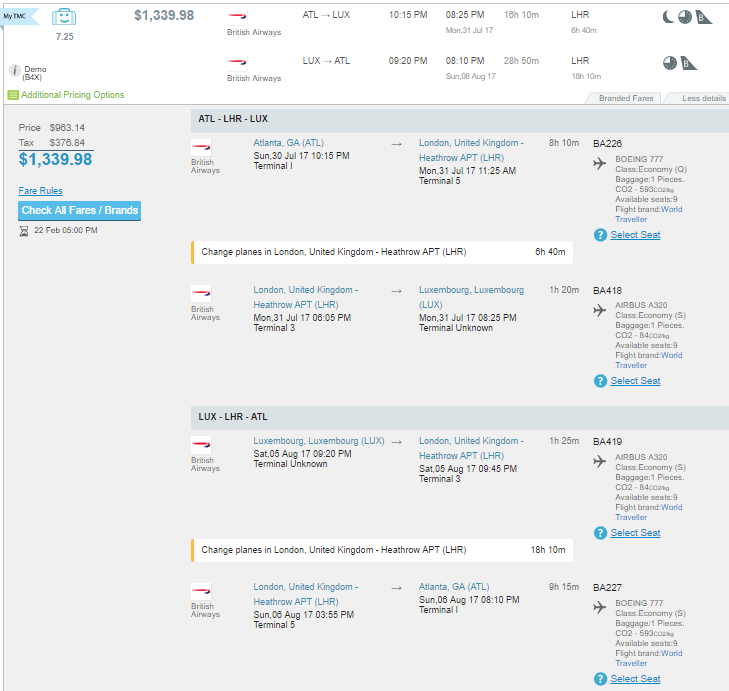The image size is (729, 691).
Task: Click the Price $963.14 line
Action: tap(52, 127)
